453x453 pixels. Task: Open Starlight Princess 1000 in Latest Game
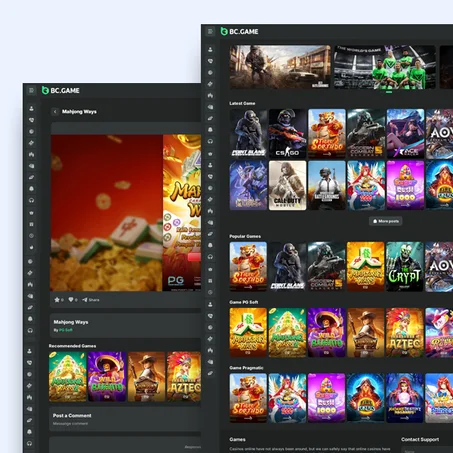click(x=366, y=185)
